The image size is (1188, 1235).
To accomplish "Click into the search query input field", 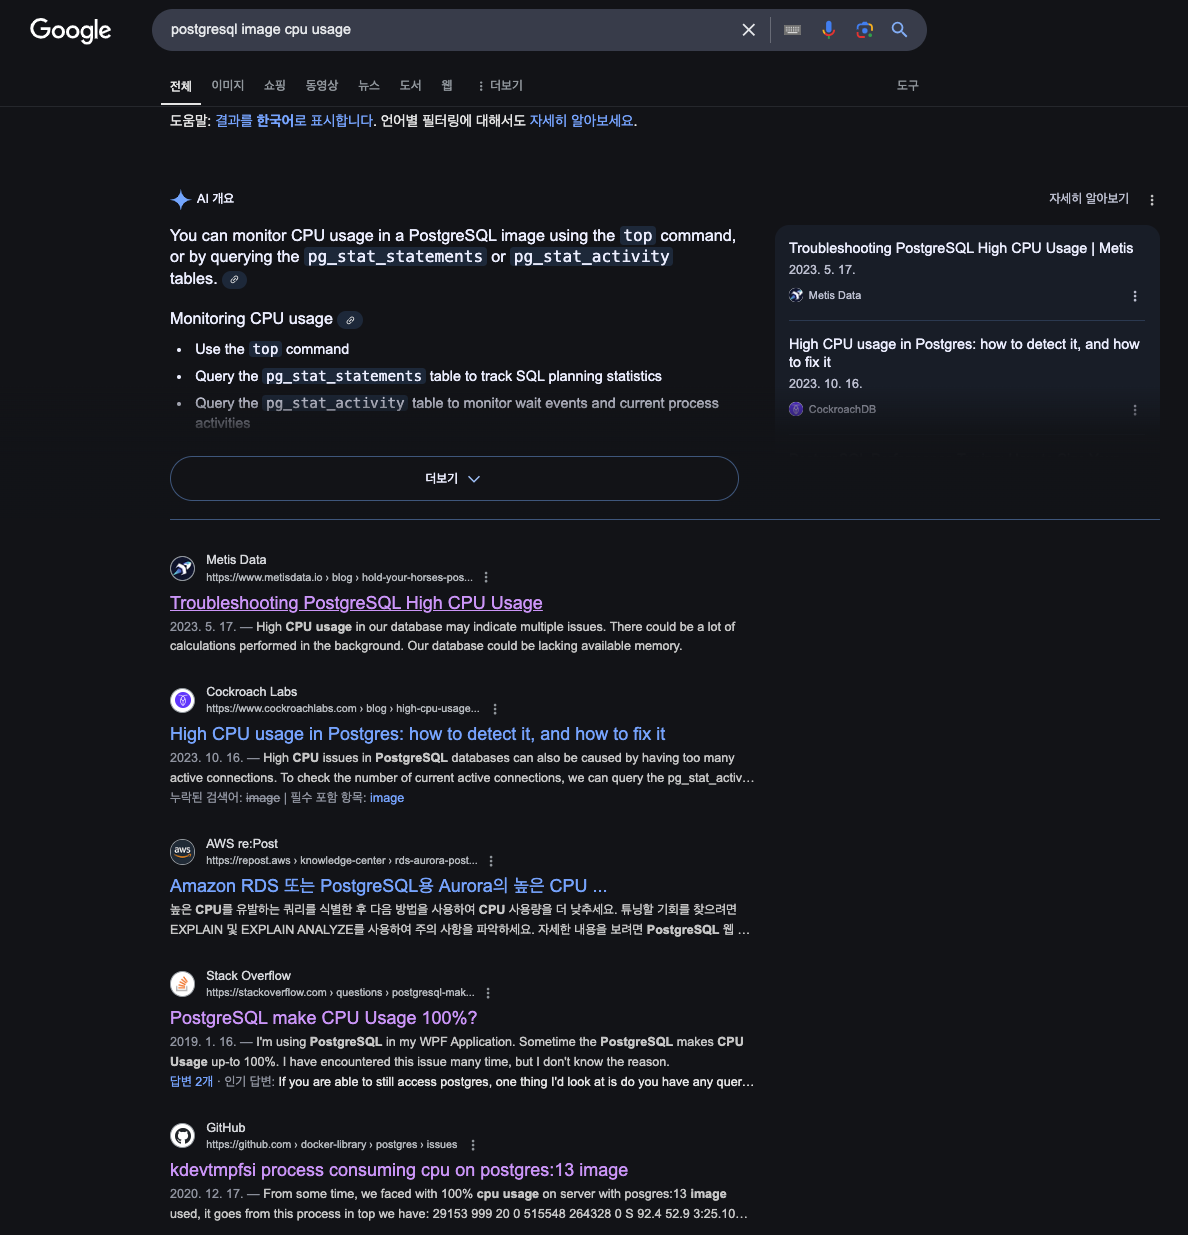I will pos(450,30).
